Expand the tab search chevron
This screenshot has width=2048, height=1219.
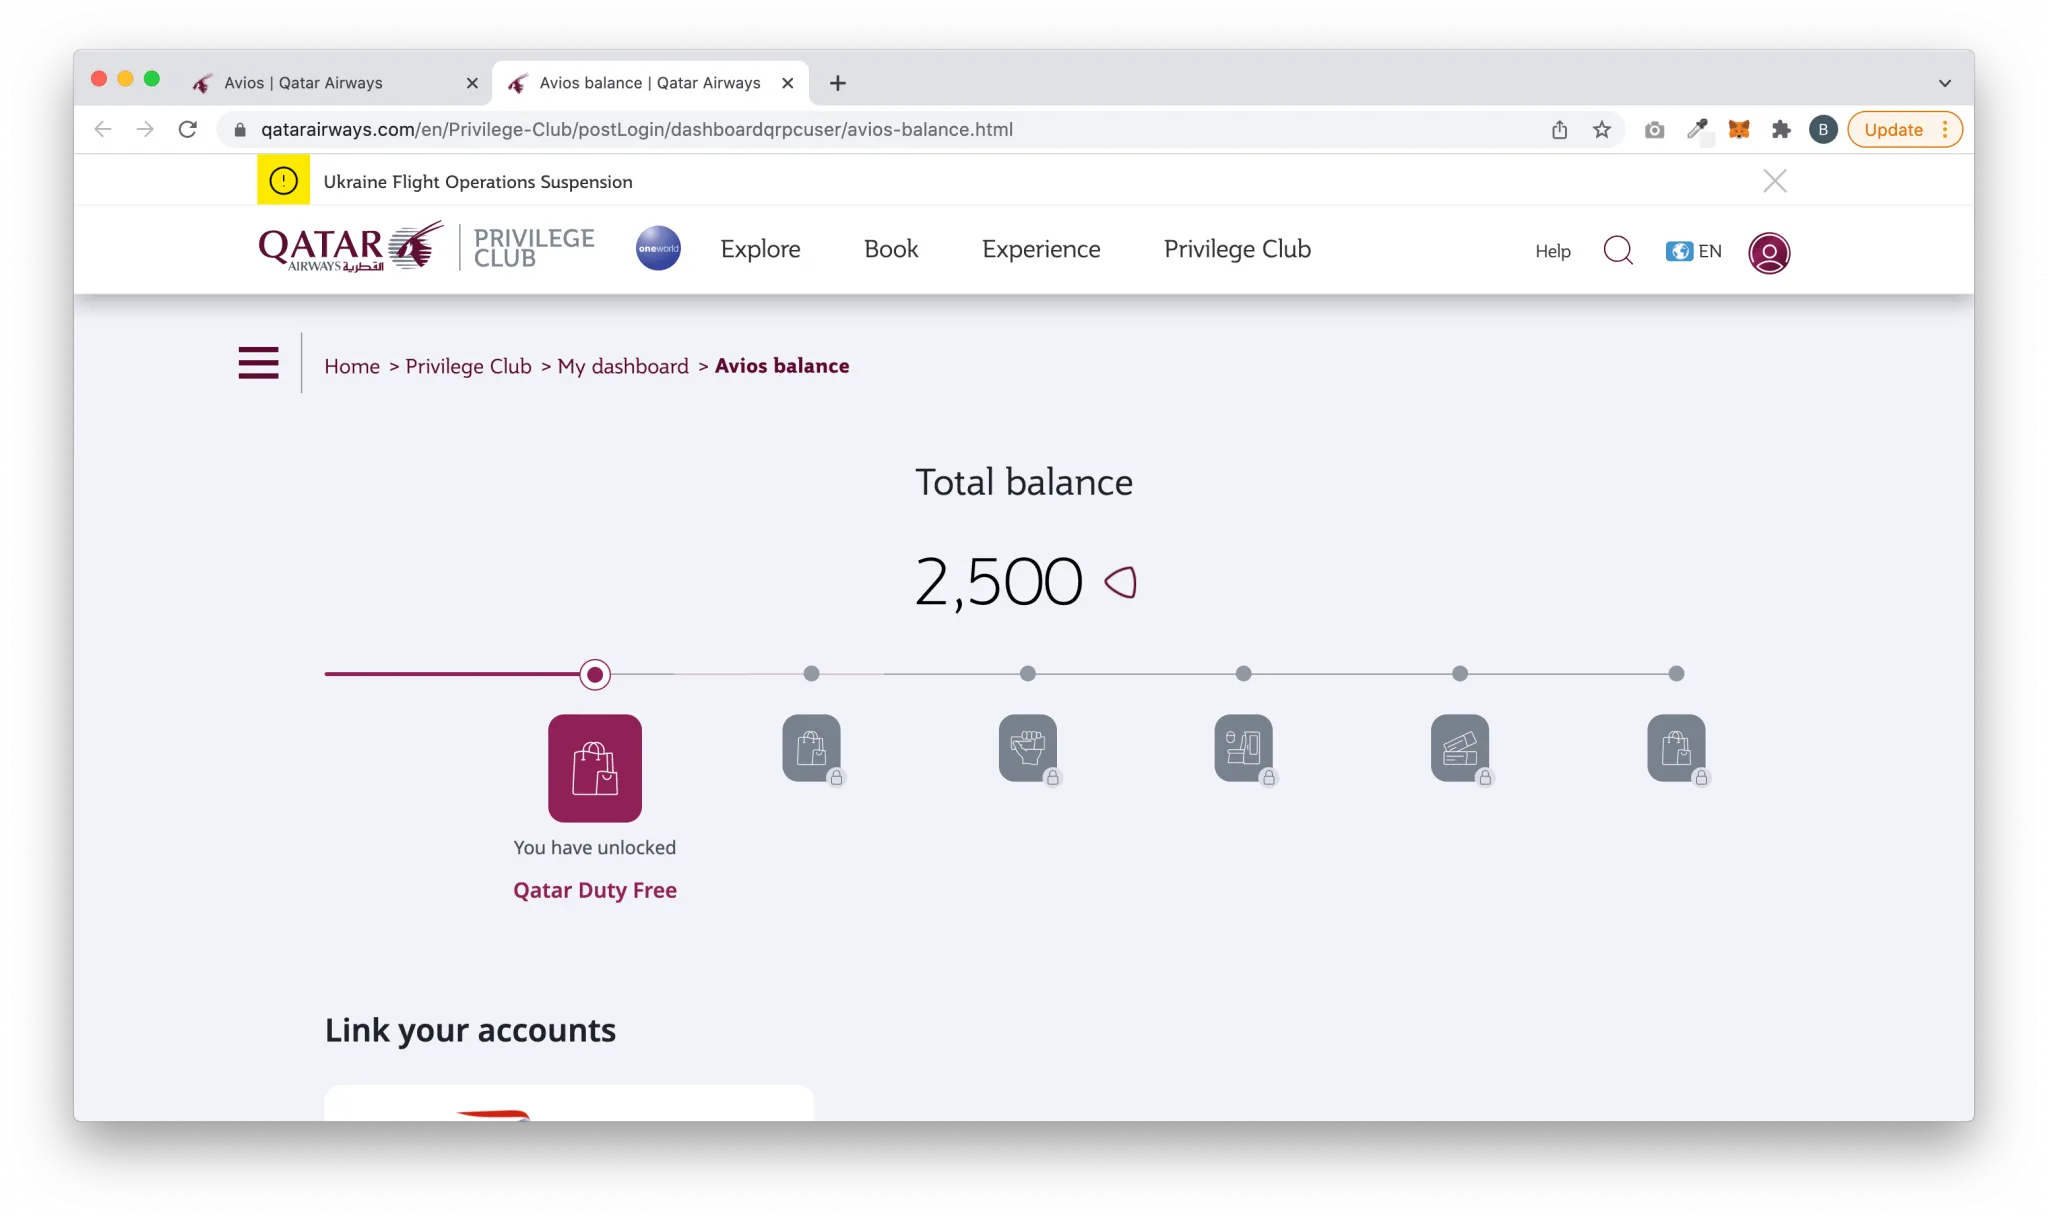click(1944, 82)
